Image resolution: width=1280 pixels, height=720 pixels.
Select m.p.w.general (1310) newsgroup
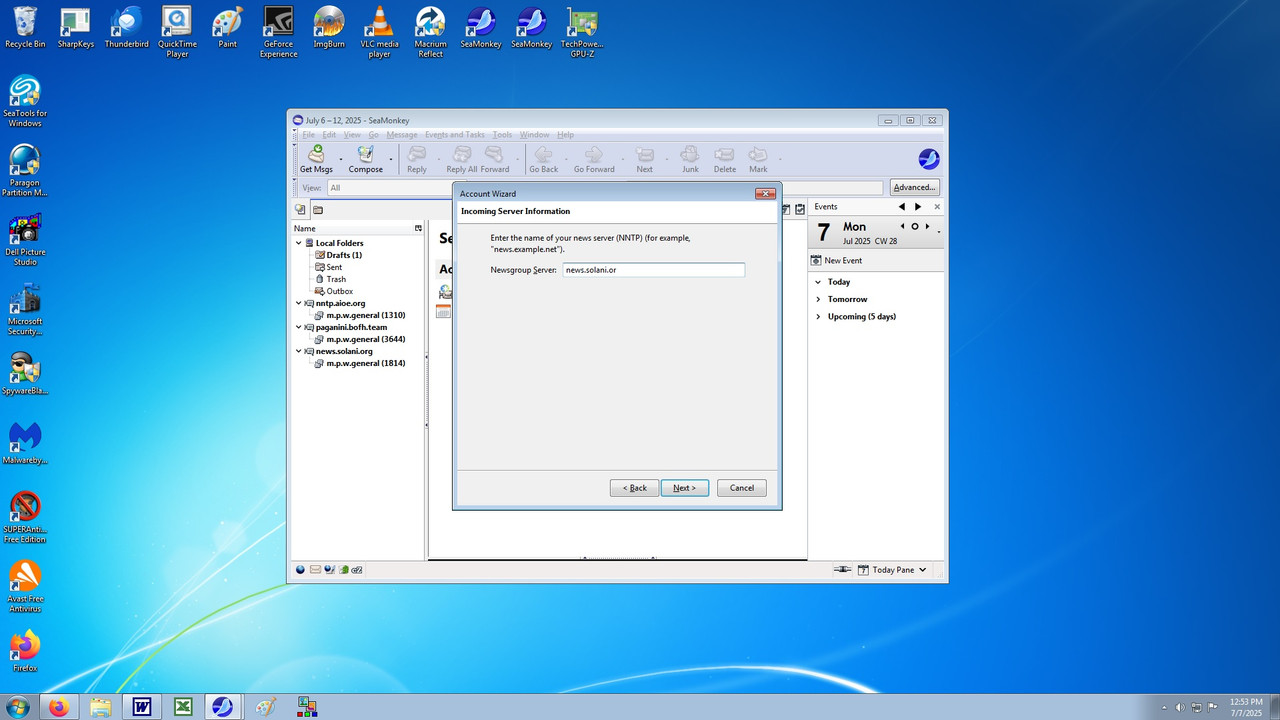tap(366, 315)
